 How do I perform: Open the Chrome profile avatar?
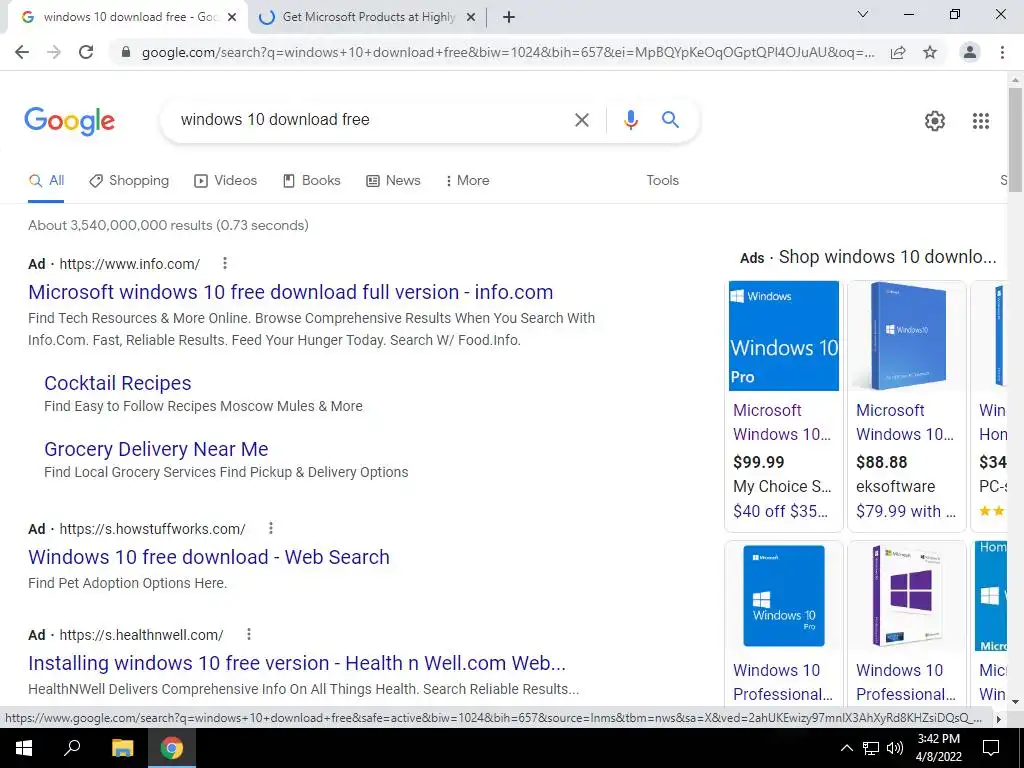point(970,52)
